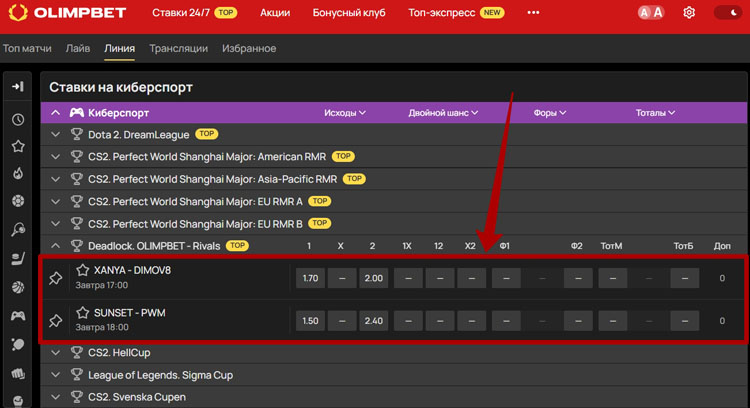Open the Двойной шанс dropdown

pos(443,113)
